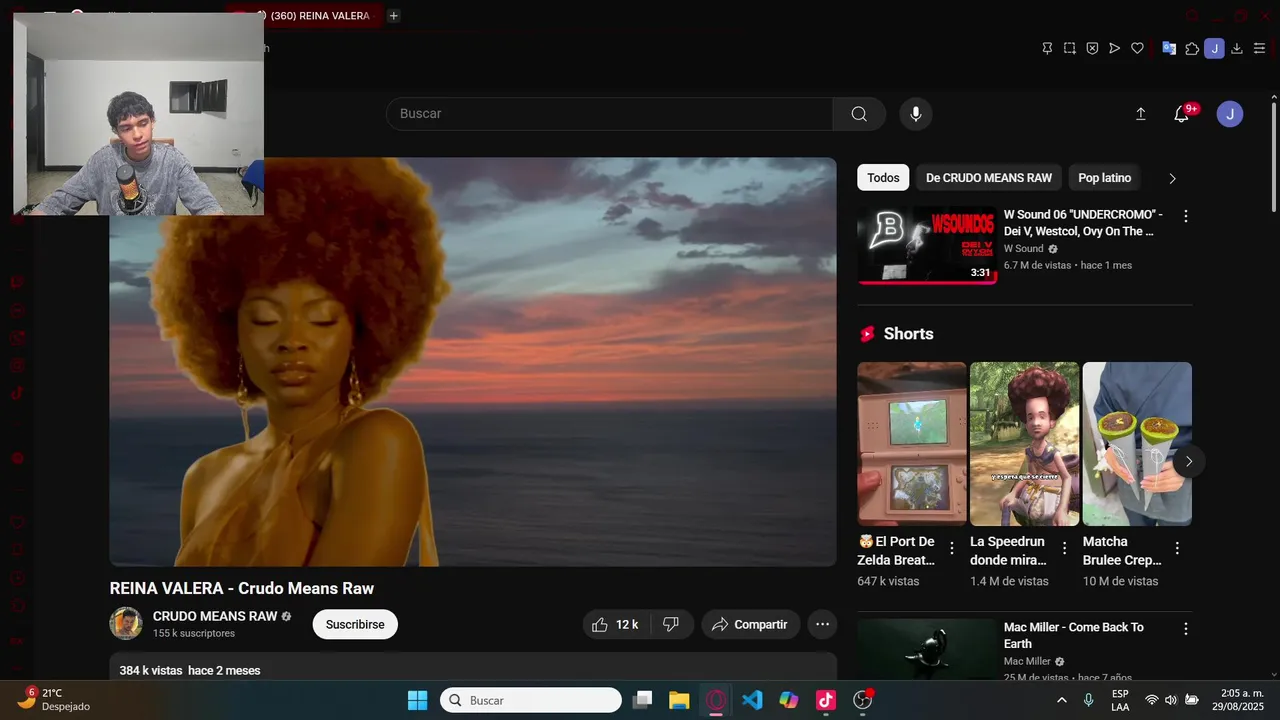Screen dimensions: 1280x720
Task: Open Opera ad blocker shield icon
Action: (x=1092, y=48)
